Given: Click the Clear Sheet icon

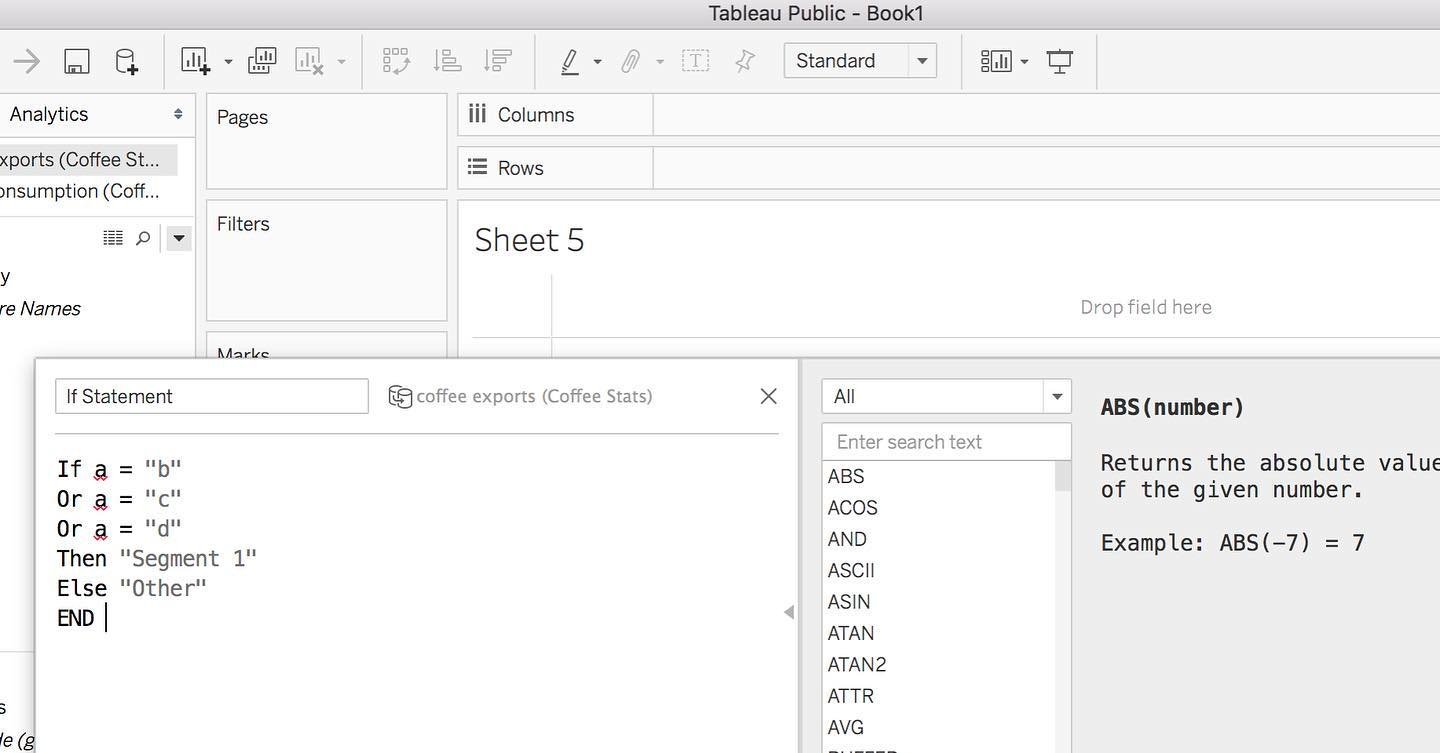Looking at the screenshot, I should tap(309, 61).
